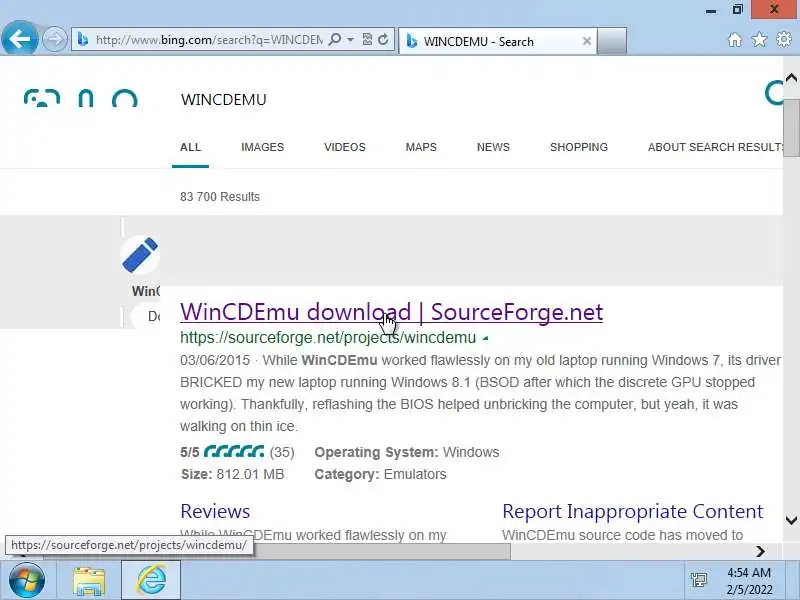Open the address bar autocomplete dropdown arrow

(351, 39)
